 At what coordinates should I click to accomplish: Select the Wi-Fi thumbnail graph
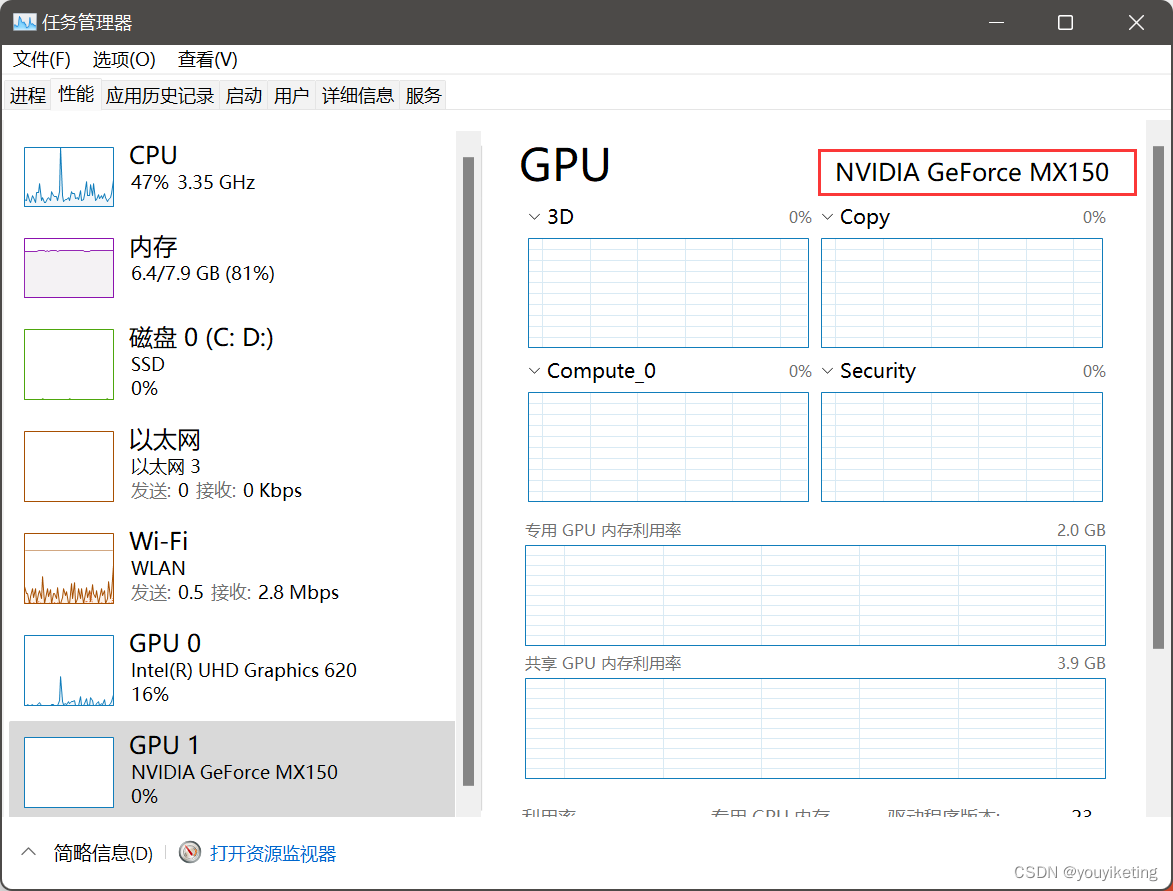click(69, 568)
